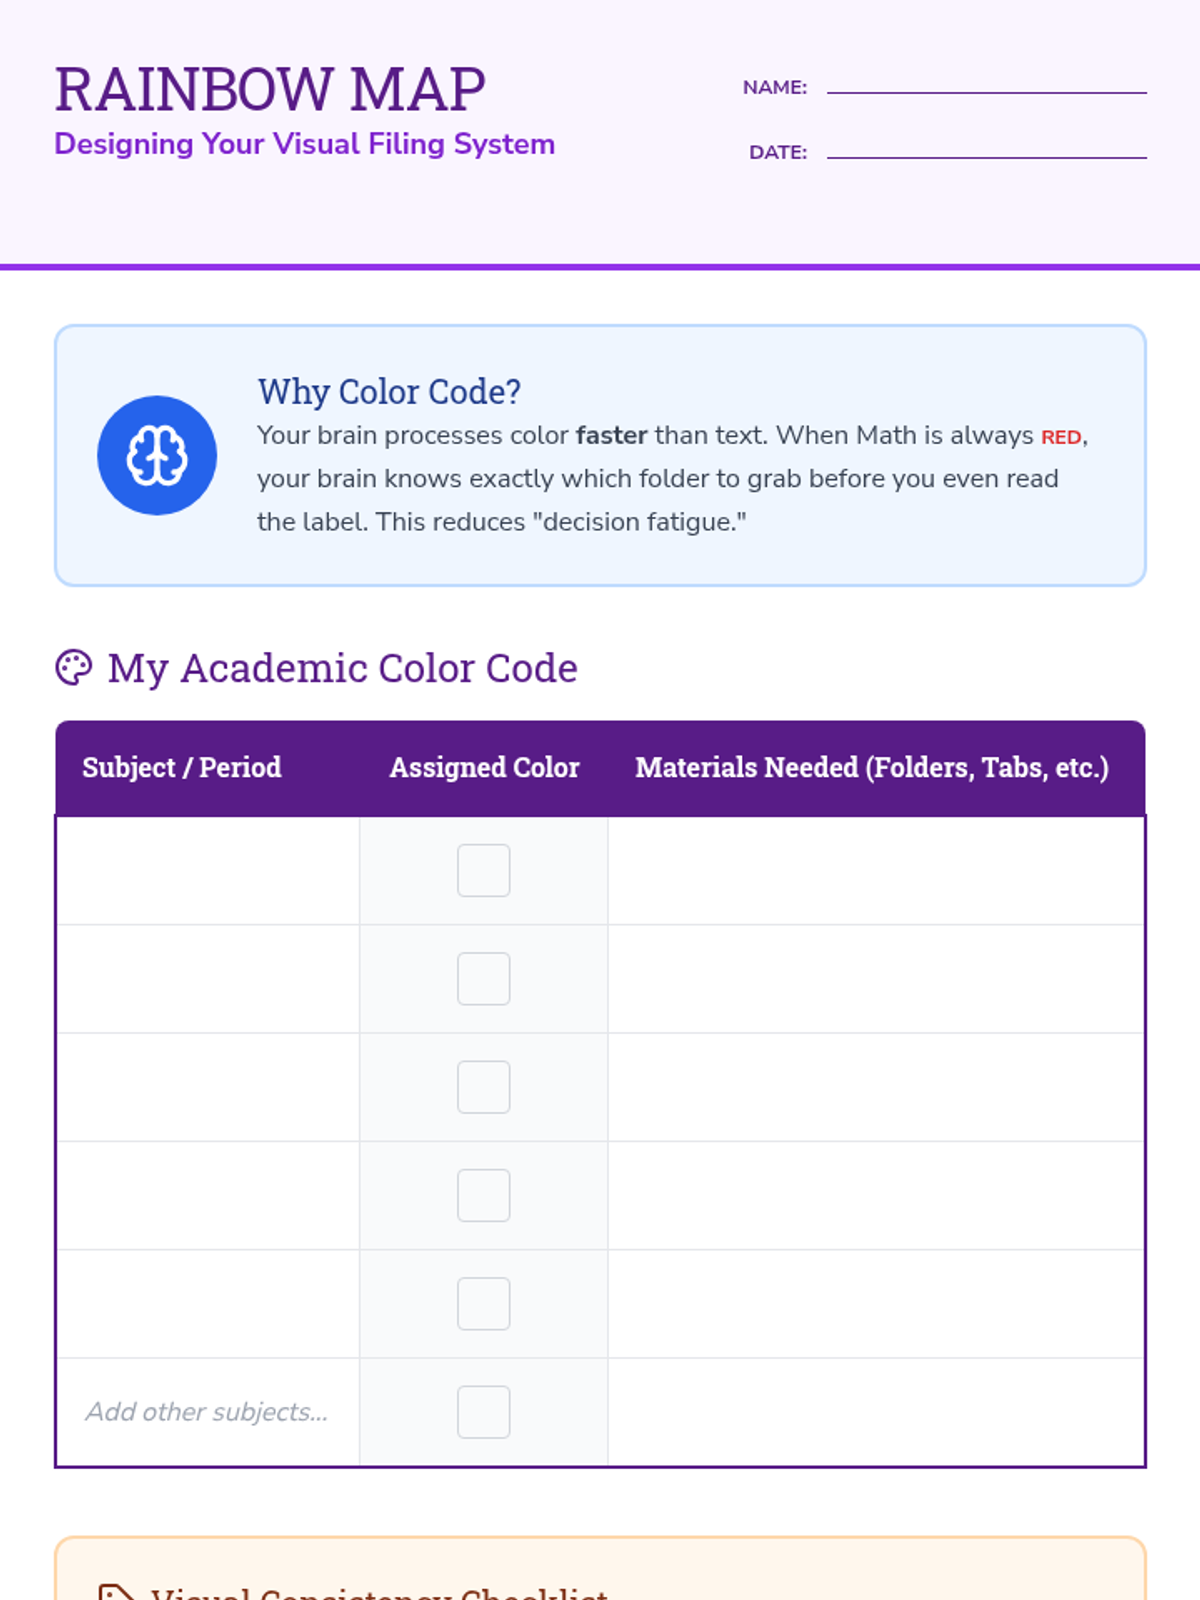Click the Assigned Color column header

[484, 767]
